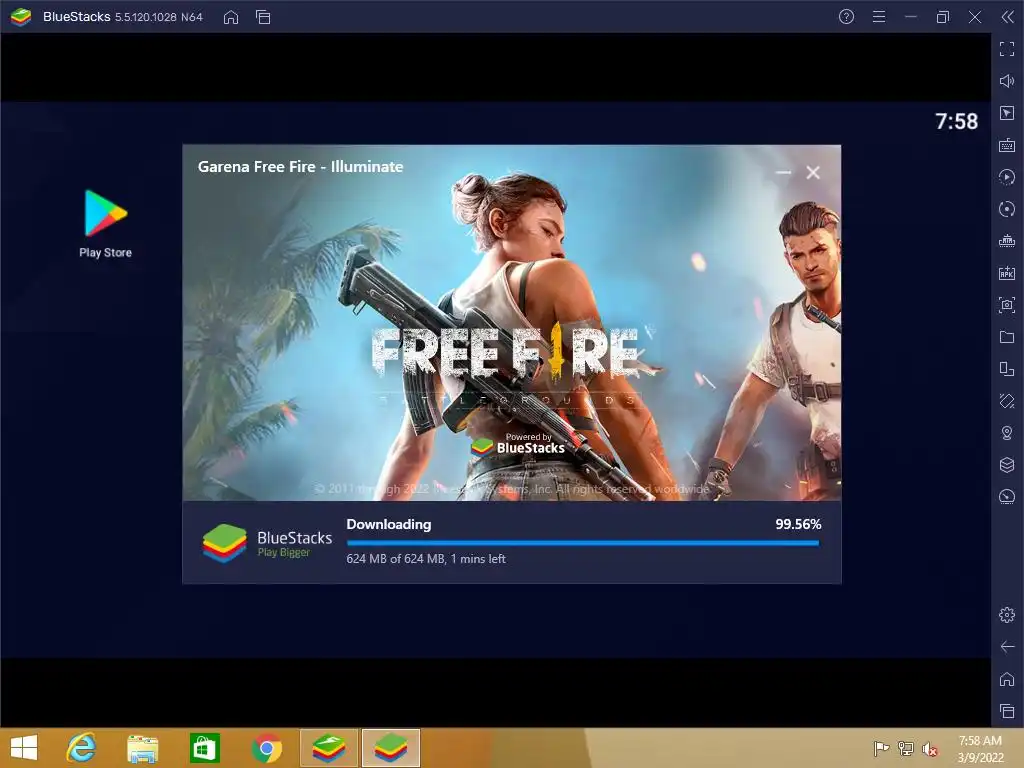1024x768 pixels.
Task: Click the Garena Free Fire - Illuminate title
Action: (300, 167)
